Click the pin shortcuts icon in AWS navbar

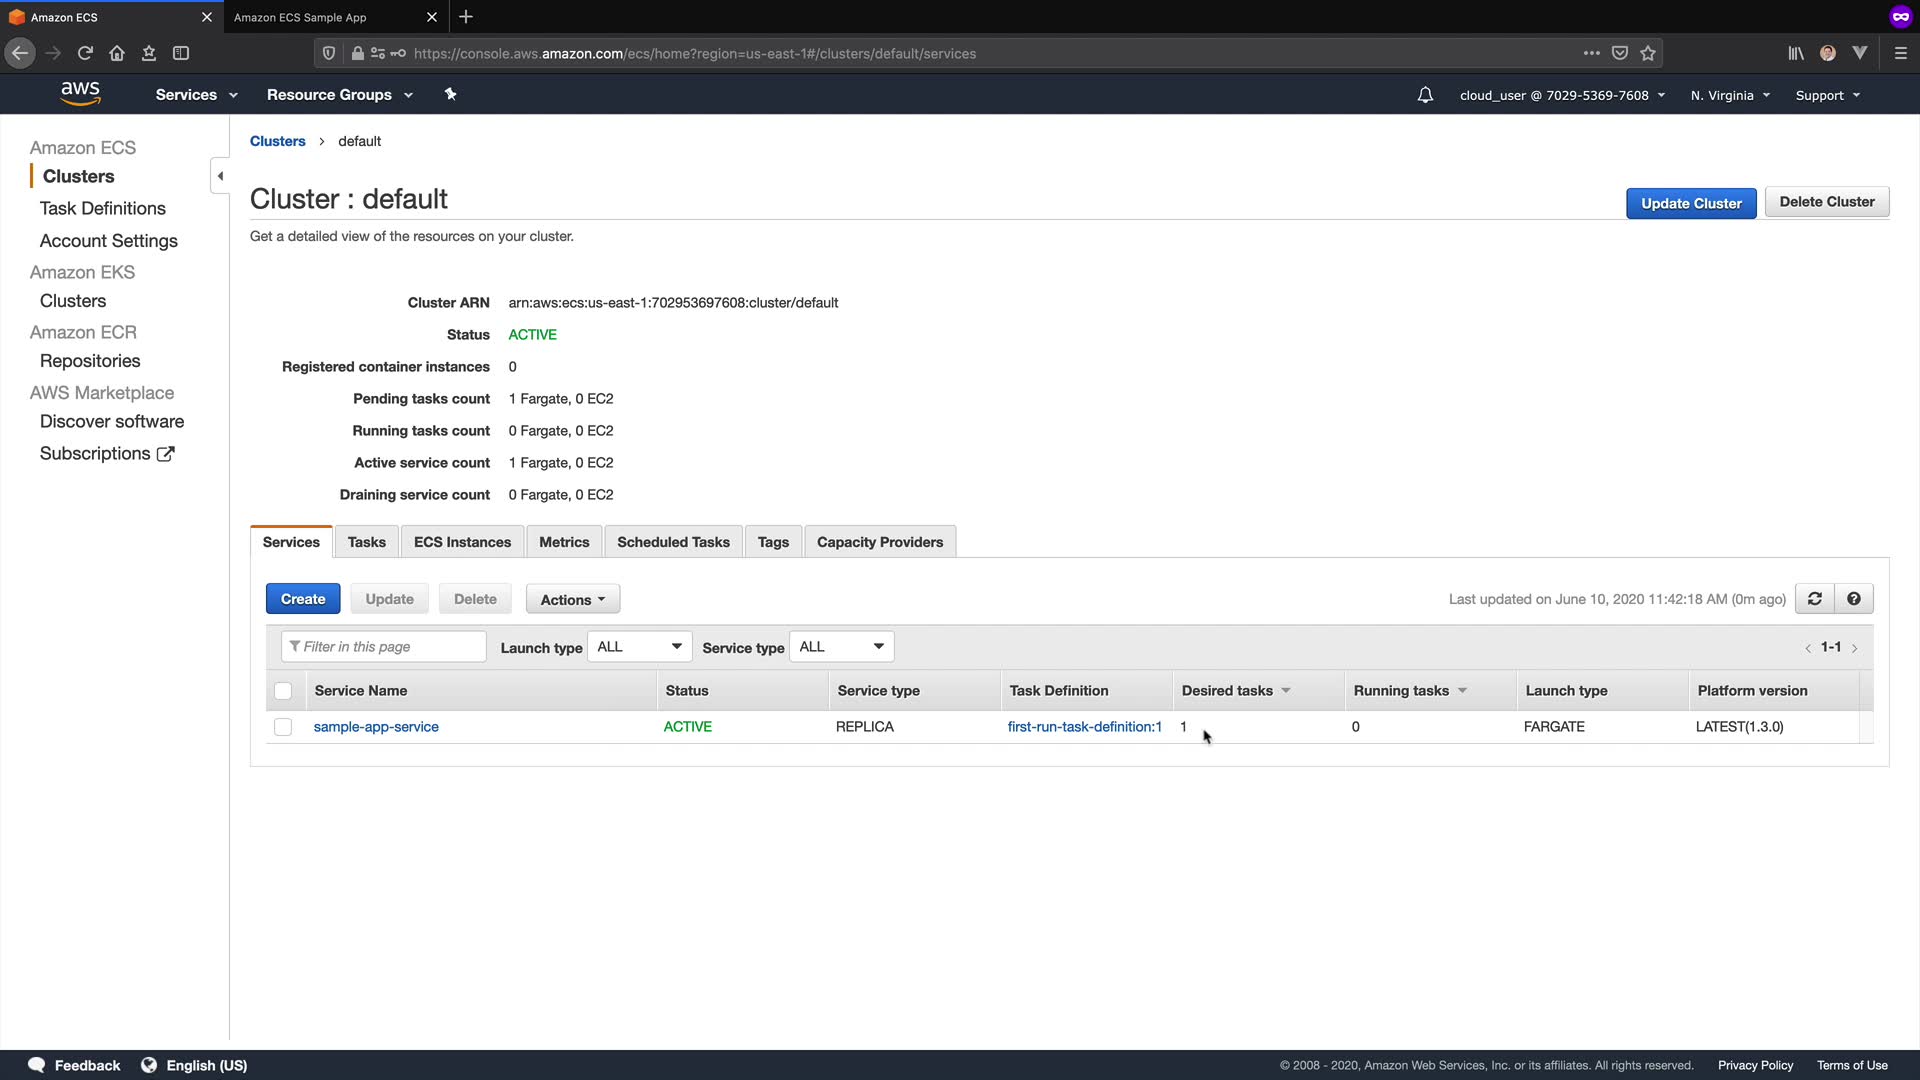(450, 94)
